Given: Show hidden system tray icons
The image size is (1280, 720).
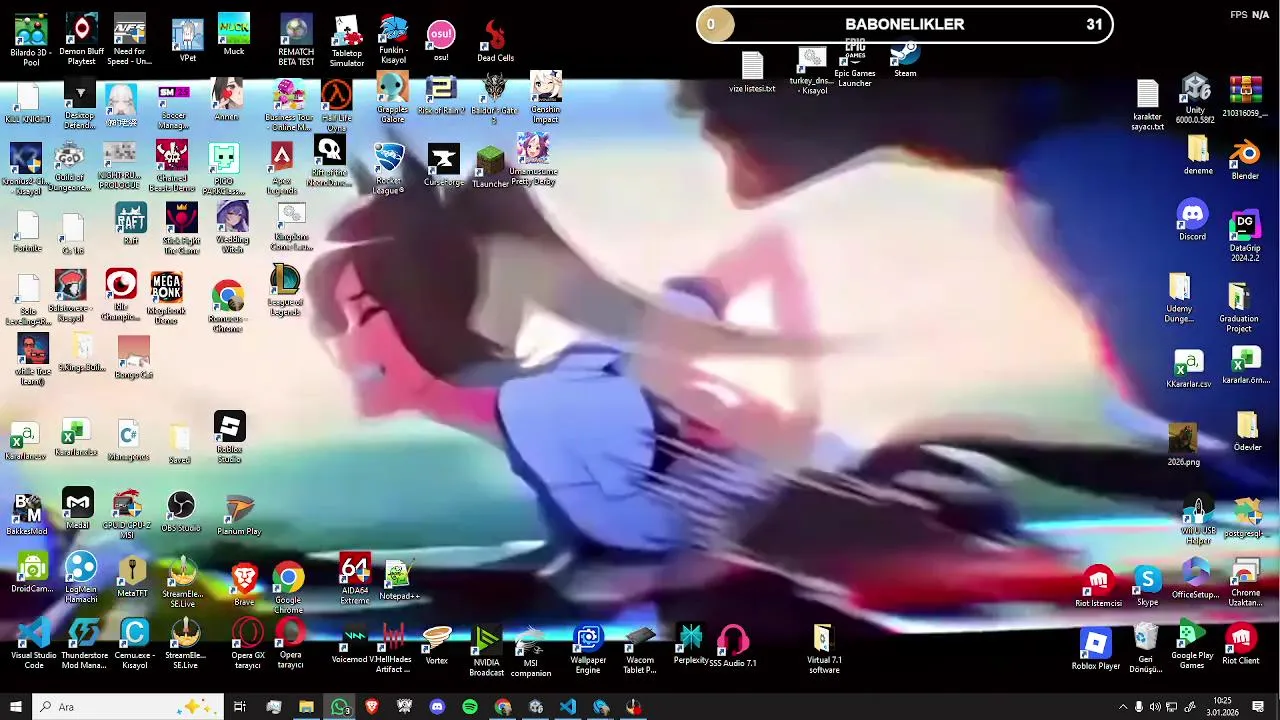Looking at the screenshot, I should pos(1122,707).
